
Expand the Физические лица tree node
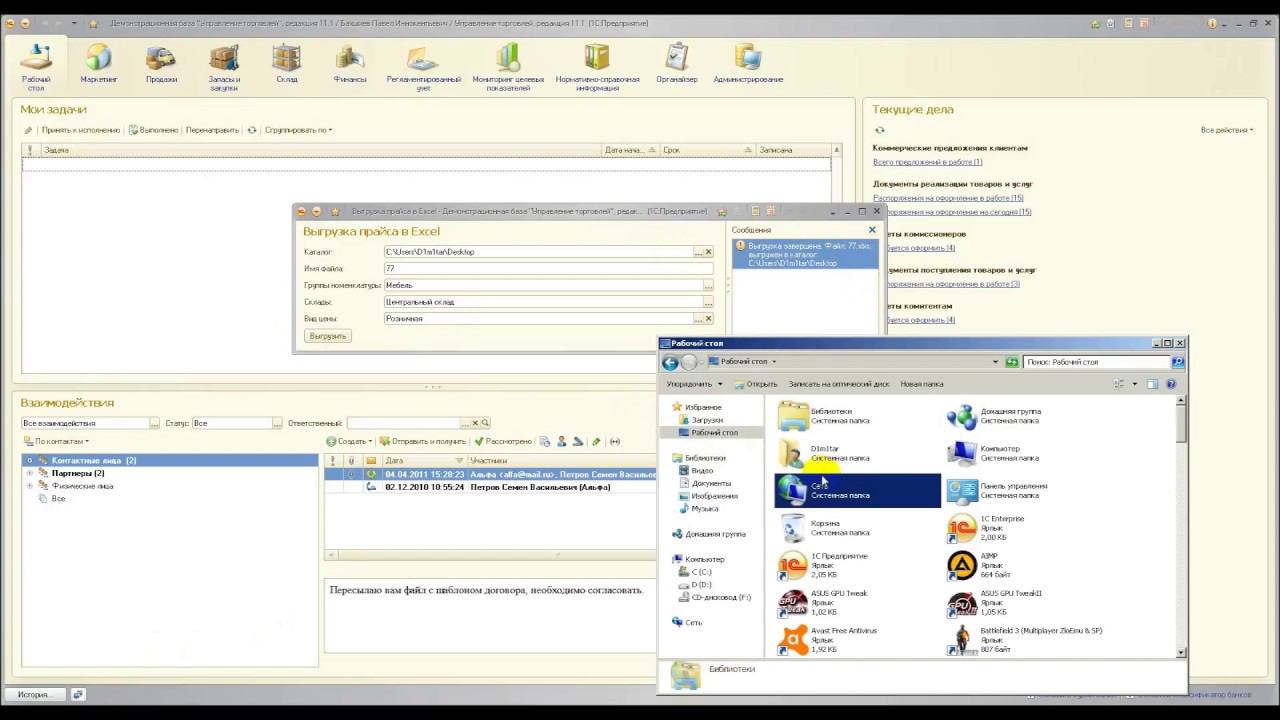[x=30, y=486]
